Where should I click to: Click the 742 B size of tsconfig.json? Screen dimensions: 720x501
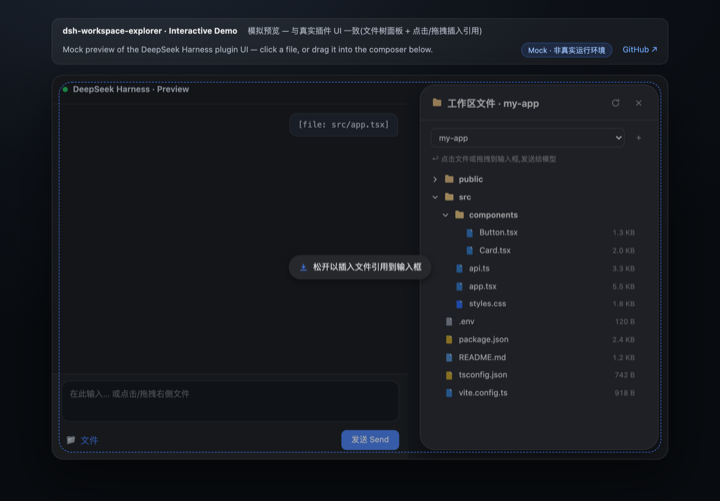(624, 375)
